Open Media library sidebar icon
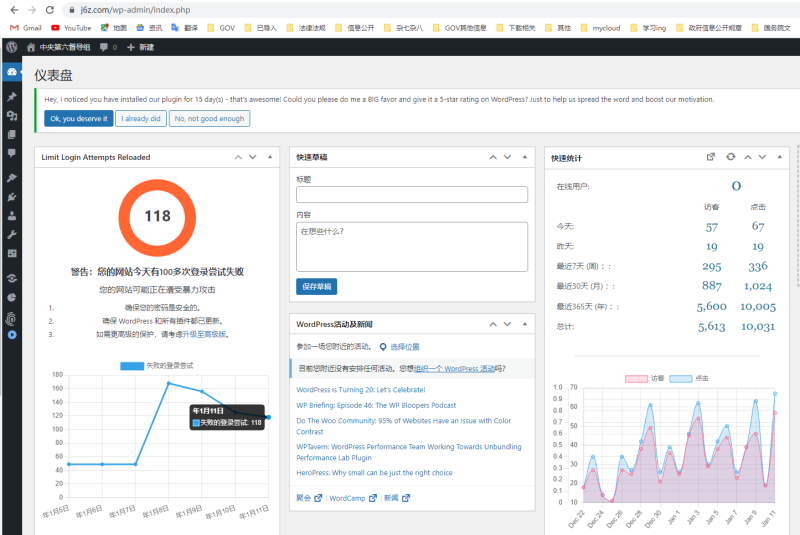 point(12,116)
